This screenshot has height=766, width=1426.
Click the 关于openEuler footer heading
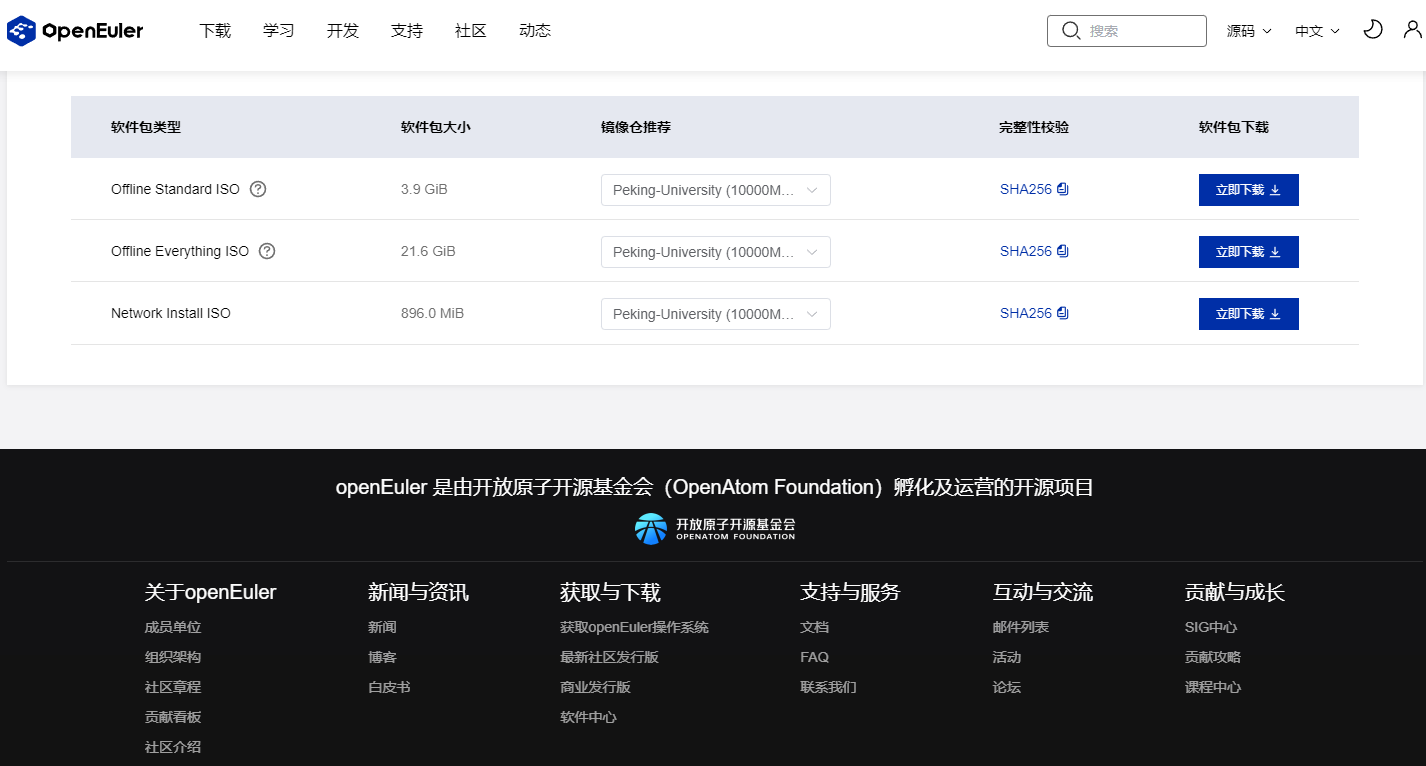tap(211, 592)
